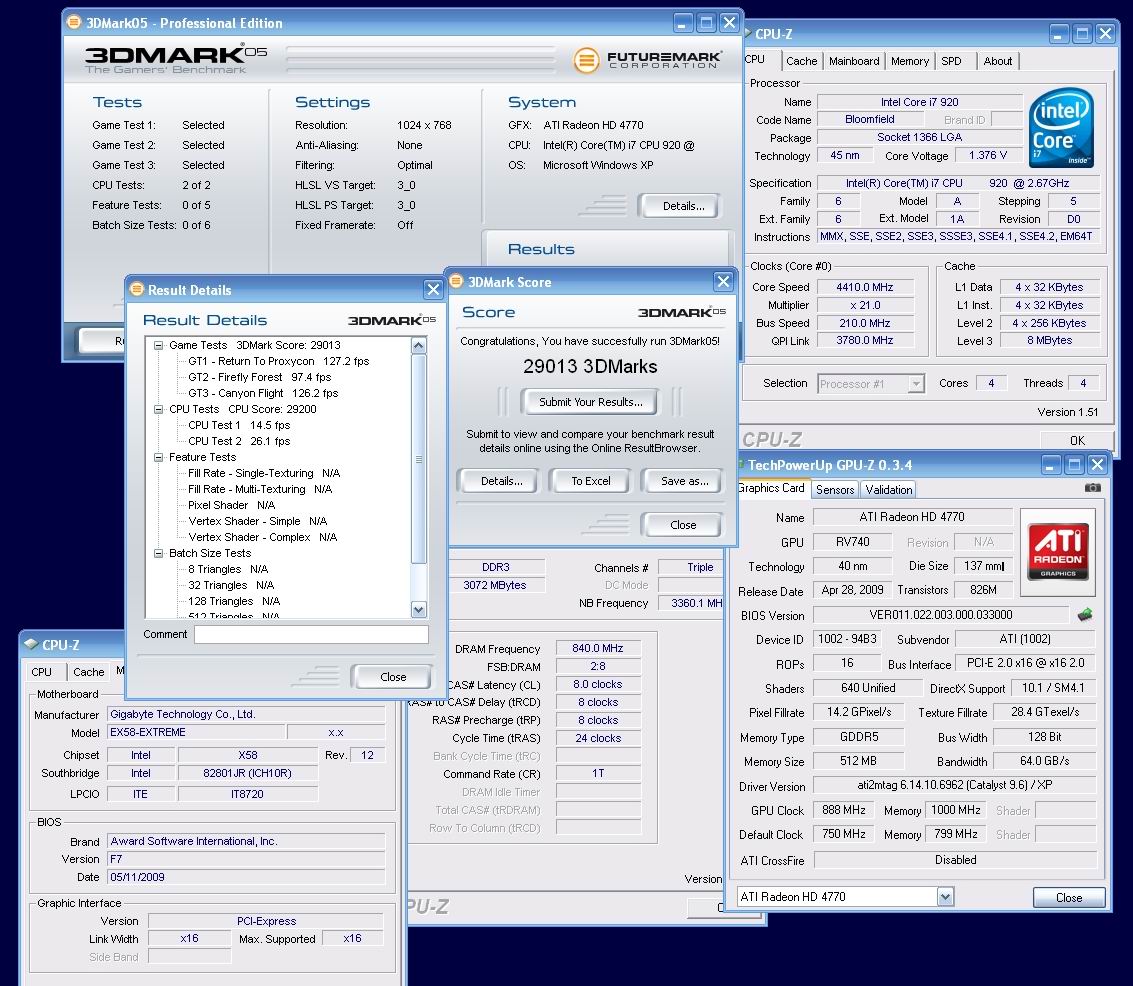Click the ATI Radeon logo in GPU-Z

tap(1058, 552)
